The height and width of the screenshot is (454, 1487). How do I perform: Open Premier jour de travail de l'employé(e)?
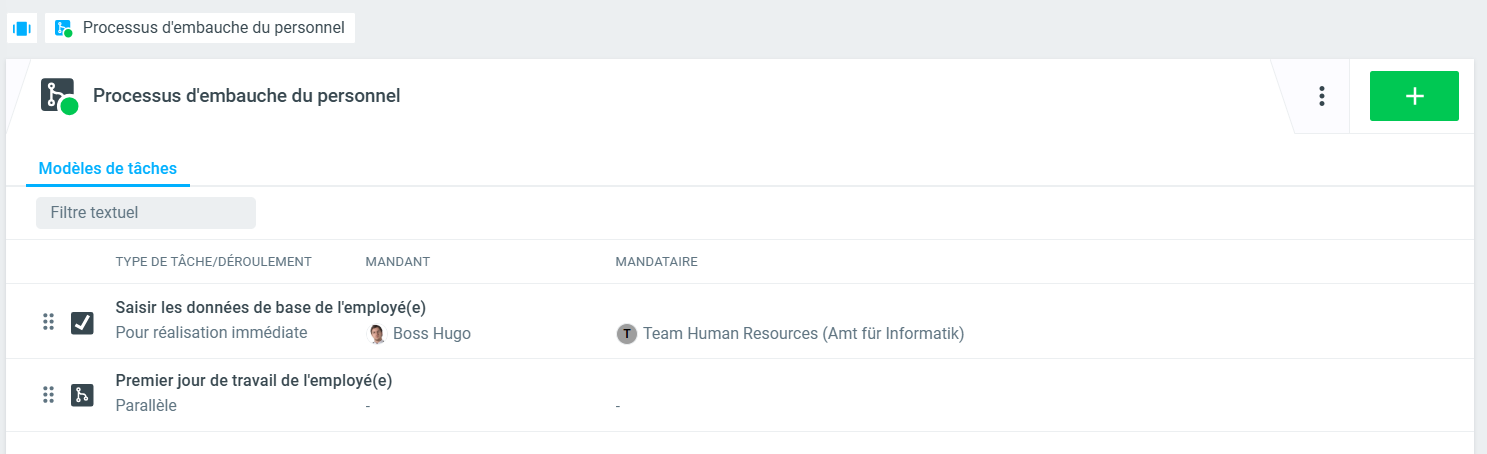[x=254, y=381]
